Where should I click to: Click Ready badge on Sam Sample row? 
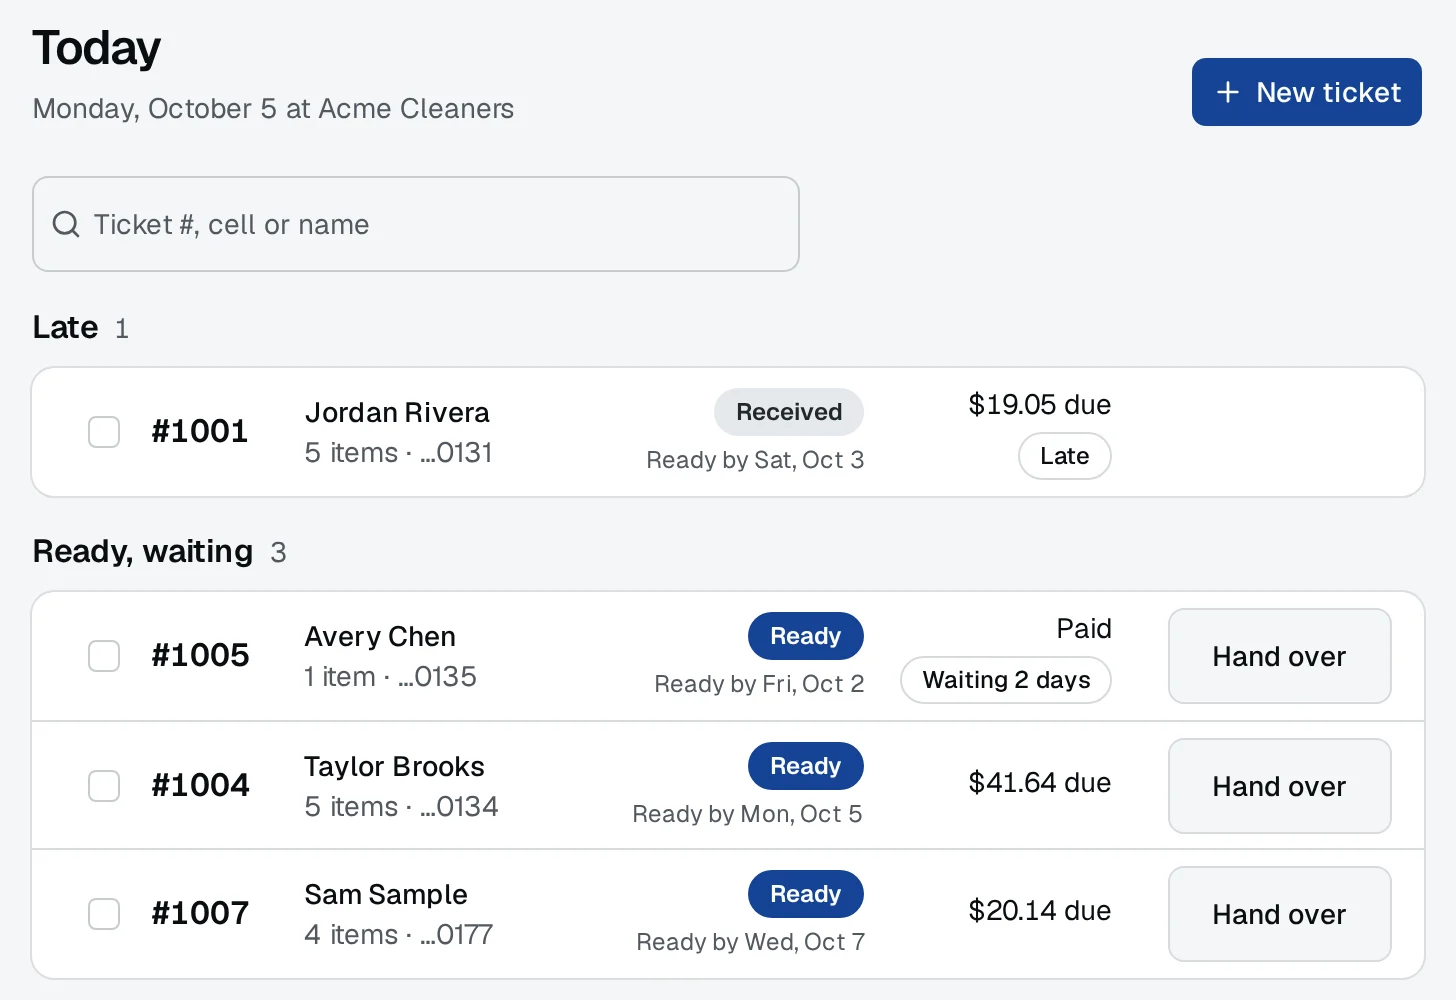[x=805, y=894]
